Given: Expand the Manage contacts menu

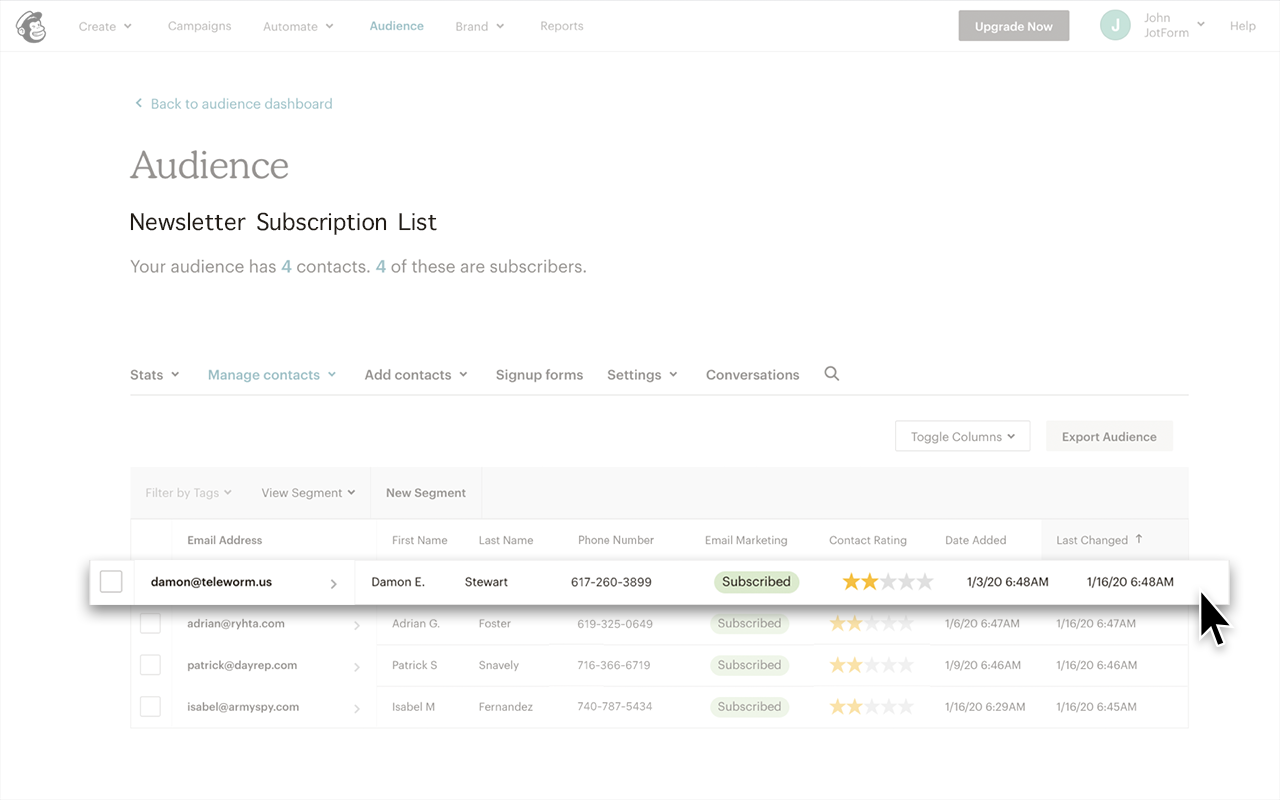Looking at the screenshot, I should 271,375.
